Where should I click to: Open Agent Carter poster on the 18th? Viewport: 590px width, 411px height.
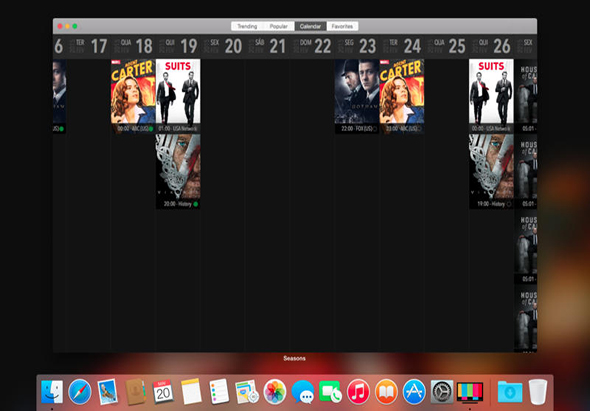click(133, 91)
